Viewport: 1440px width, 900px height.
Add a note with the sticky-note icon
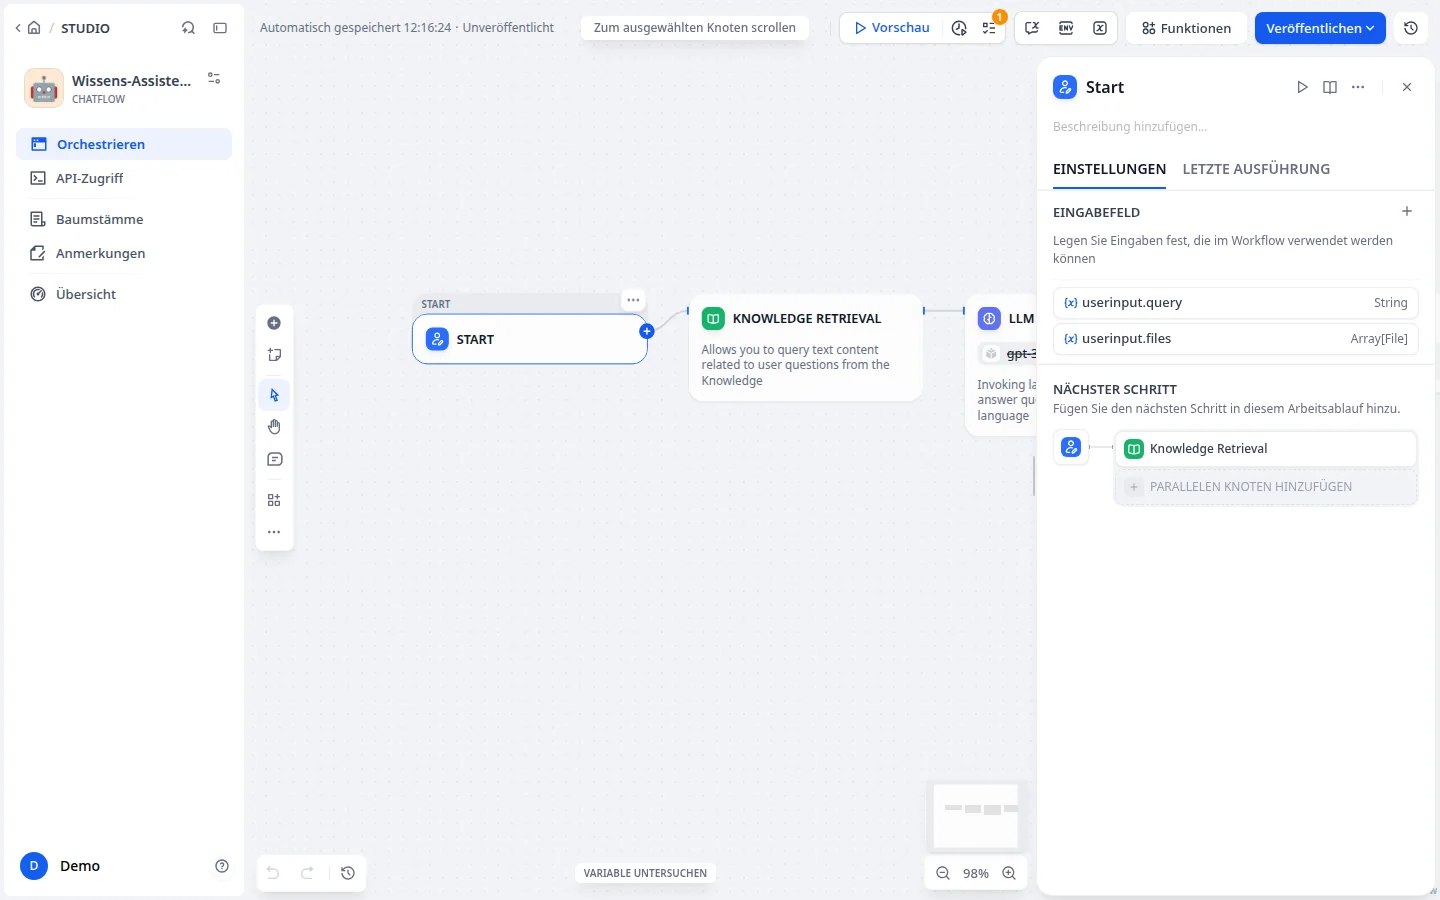tap(274, 355)
